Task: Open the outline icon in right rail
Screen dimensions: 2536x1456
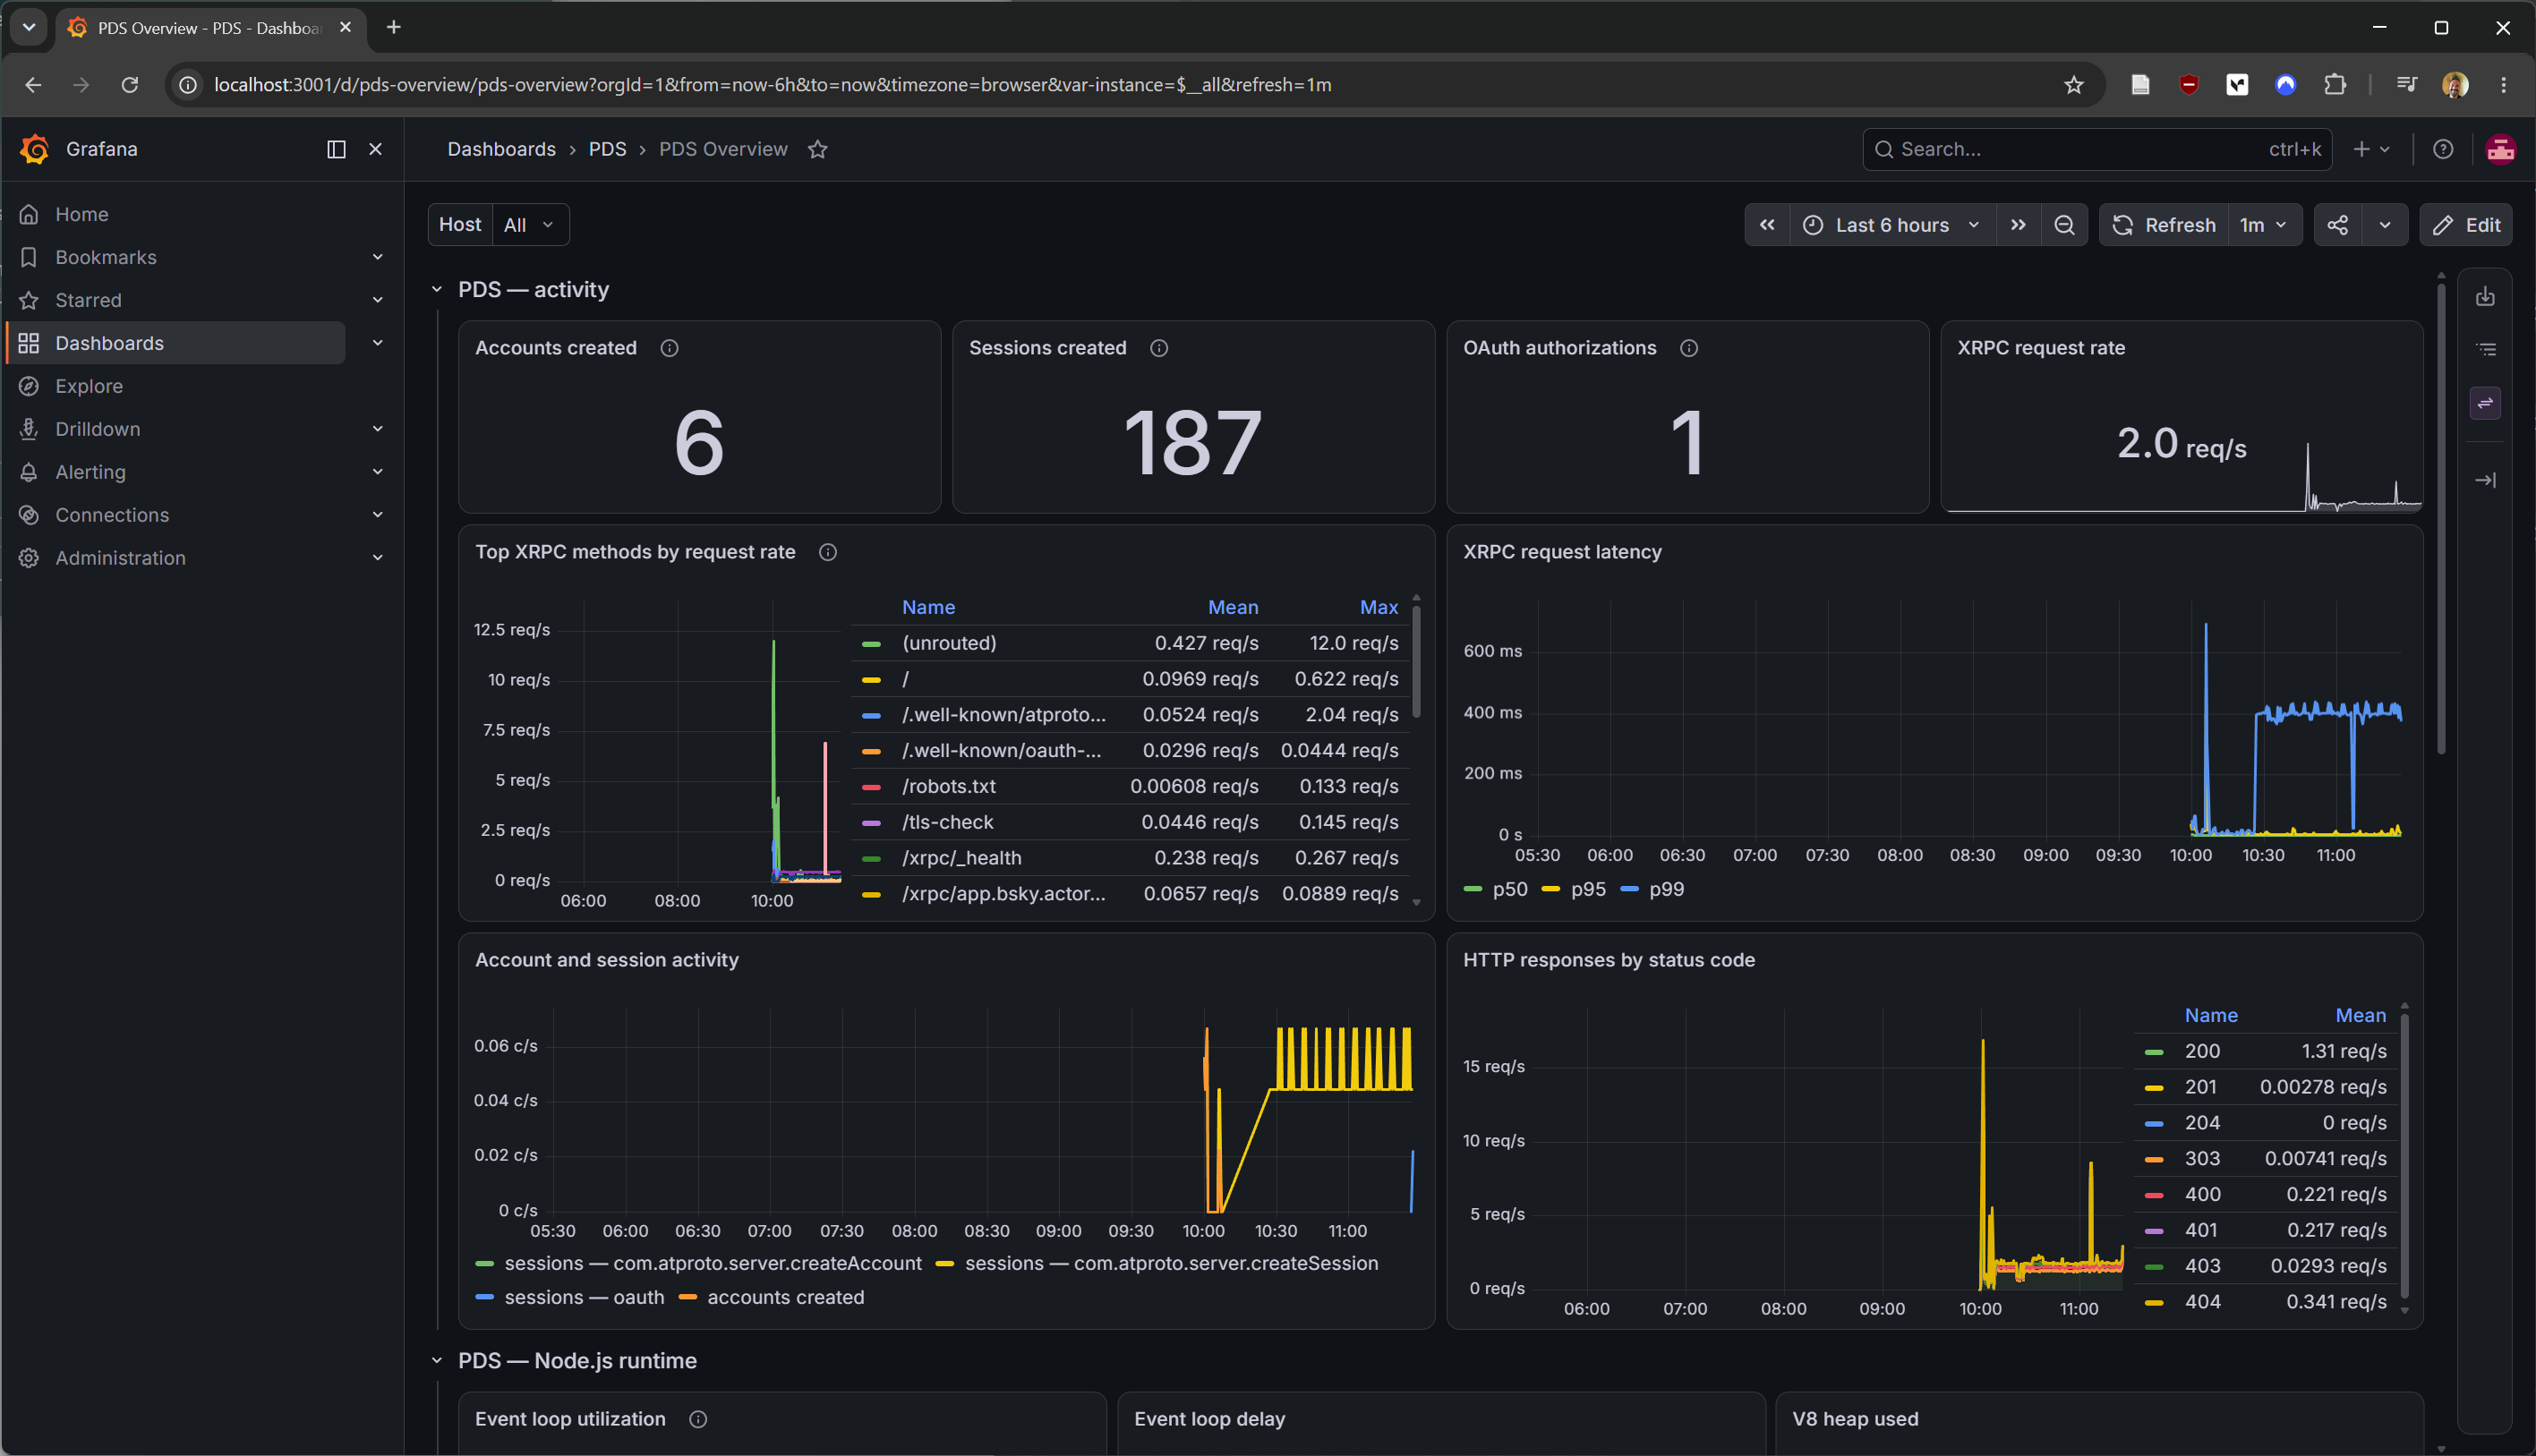Action: pos(2485,349)
